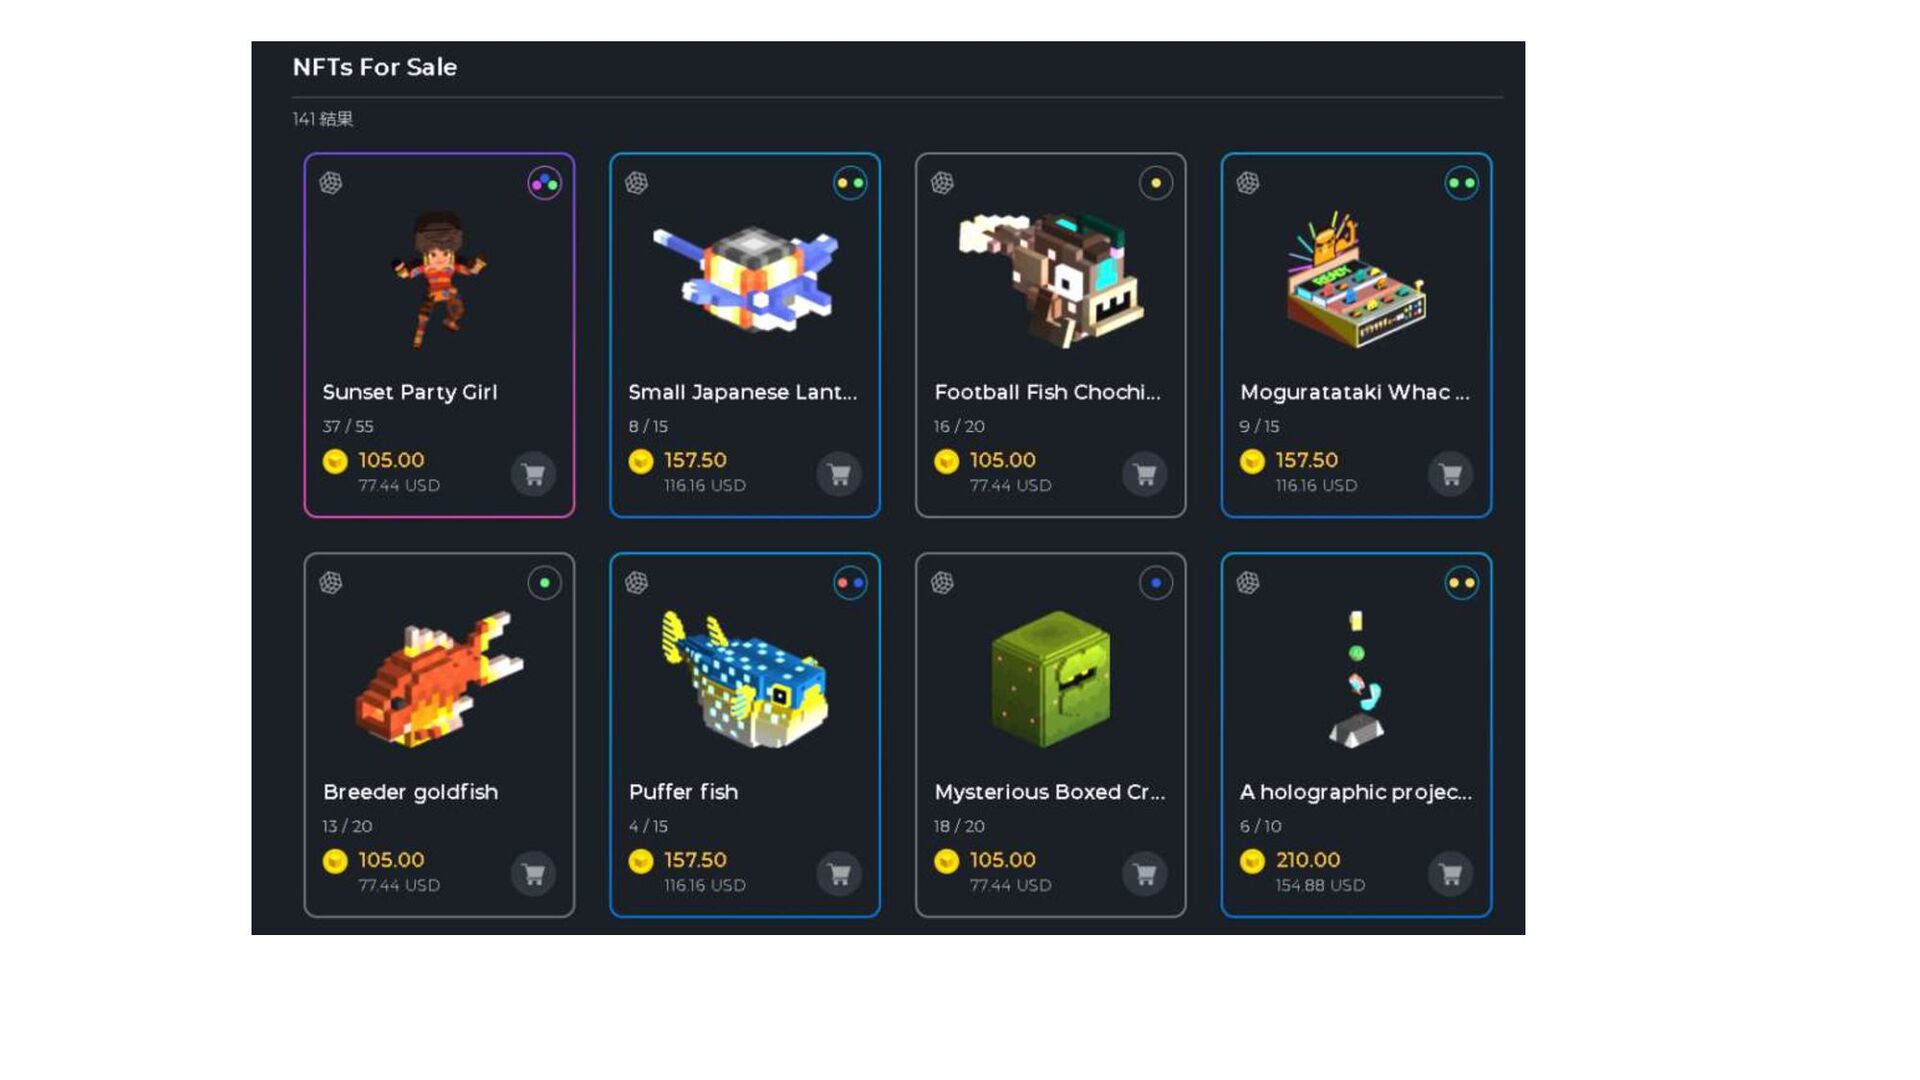The height and width of the screenshot is (1080, 1920).
Task: Open the Moguratataki Whac thumbnail image
Action: 1356,280
